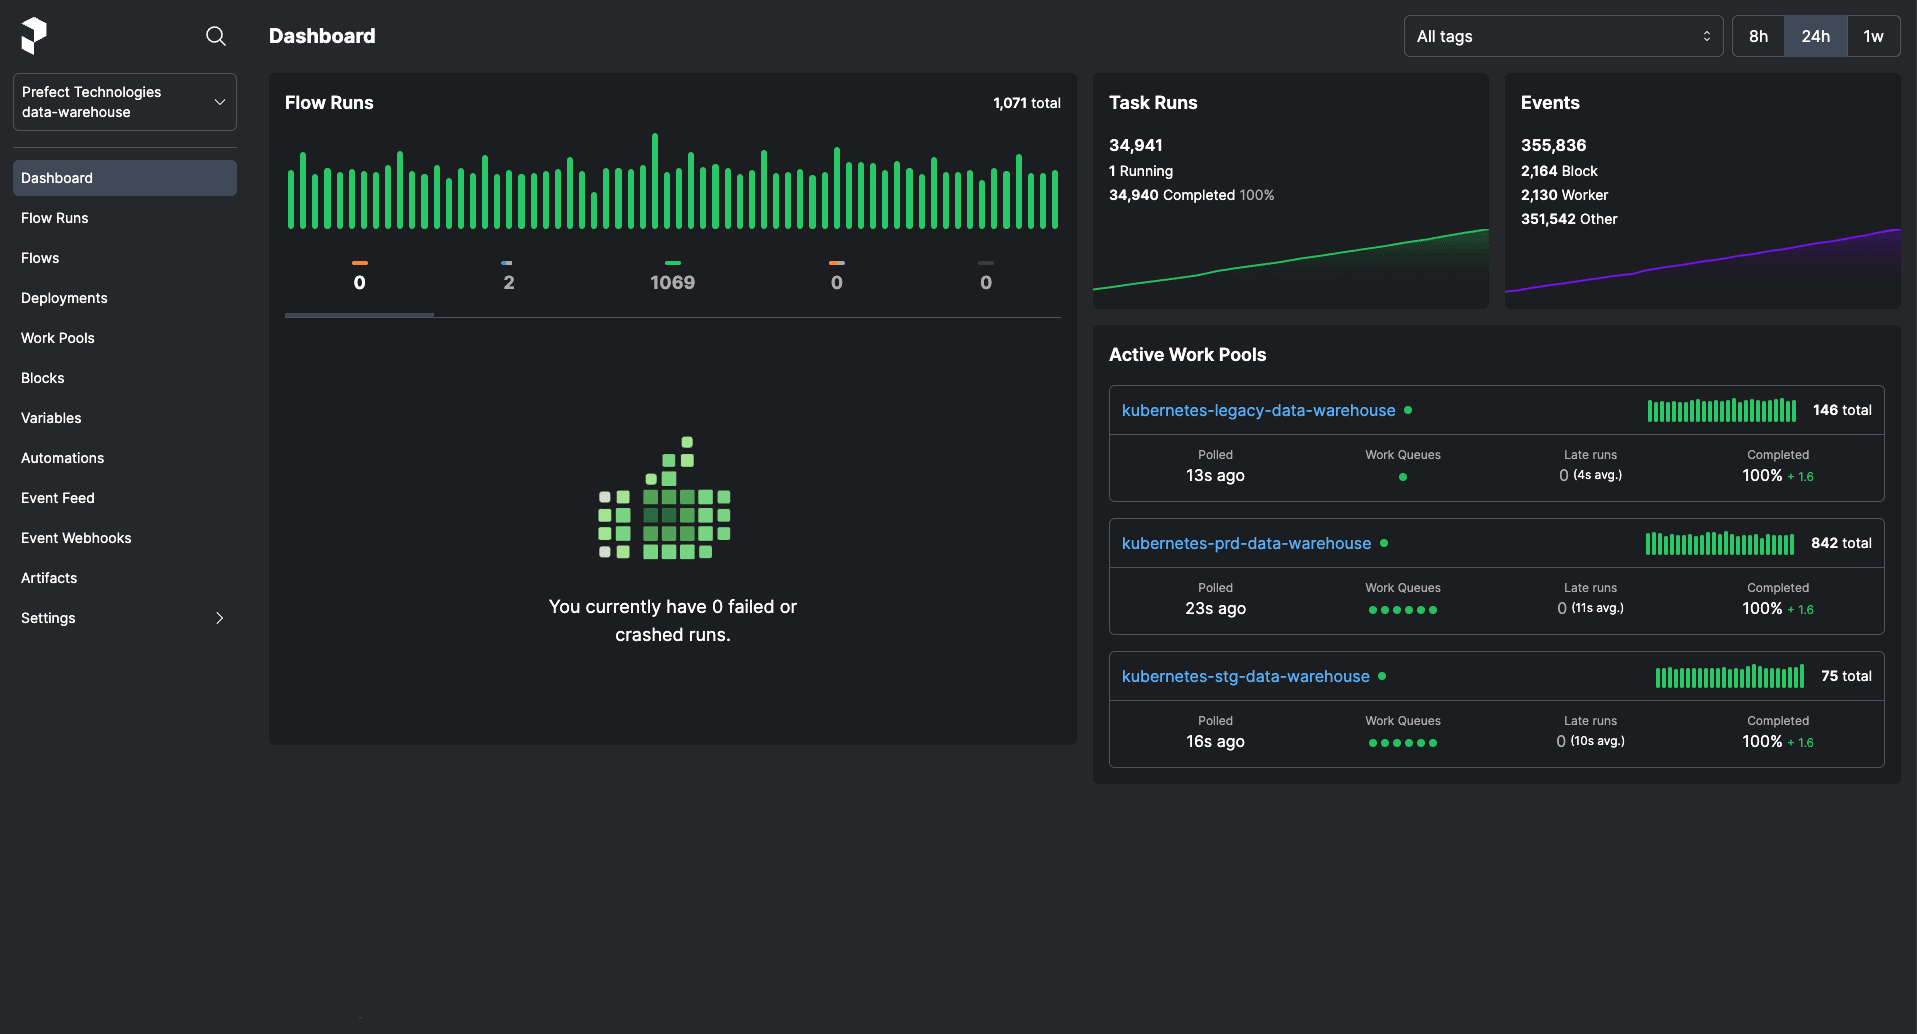
Task: Click the kubernetes-prd-data-warehouse work queues dots
Action: point(1402,610)
